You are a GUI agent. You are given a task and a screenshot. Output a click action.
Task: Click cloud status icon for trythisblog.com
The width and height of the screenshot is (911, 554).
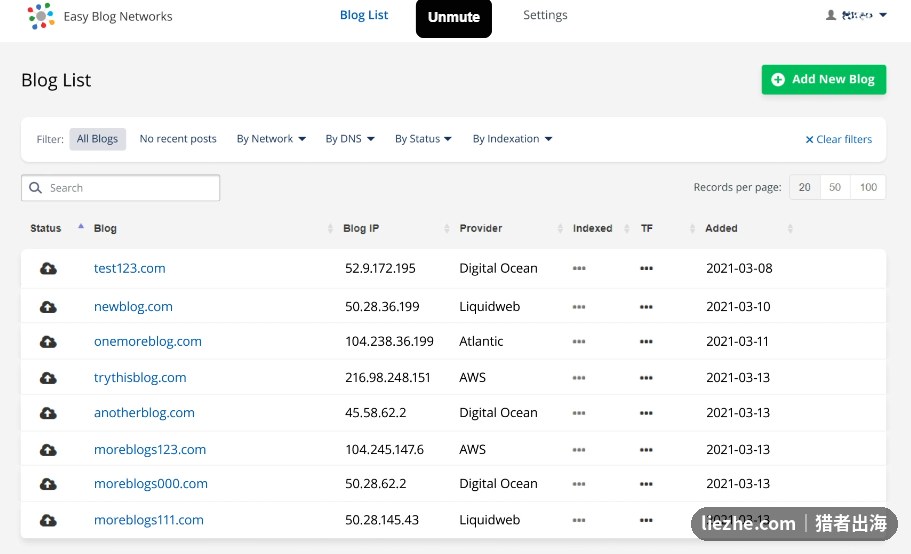coord(48,378)
